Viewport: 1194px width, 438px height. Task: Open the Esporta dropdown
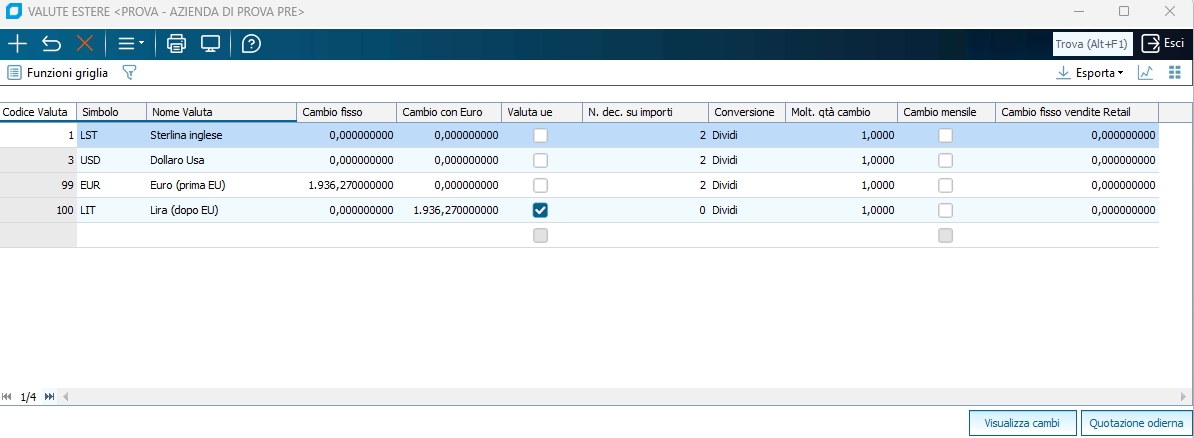pyautogui.click(x=1090, y=73)
